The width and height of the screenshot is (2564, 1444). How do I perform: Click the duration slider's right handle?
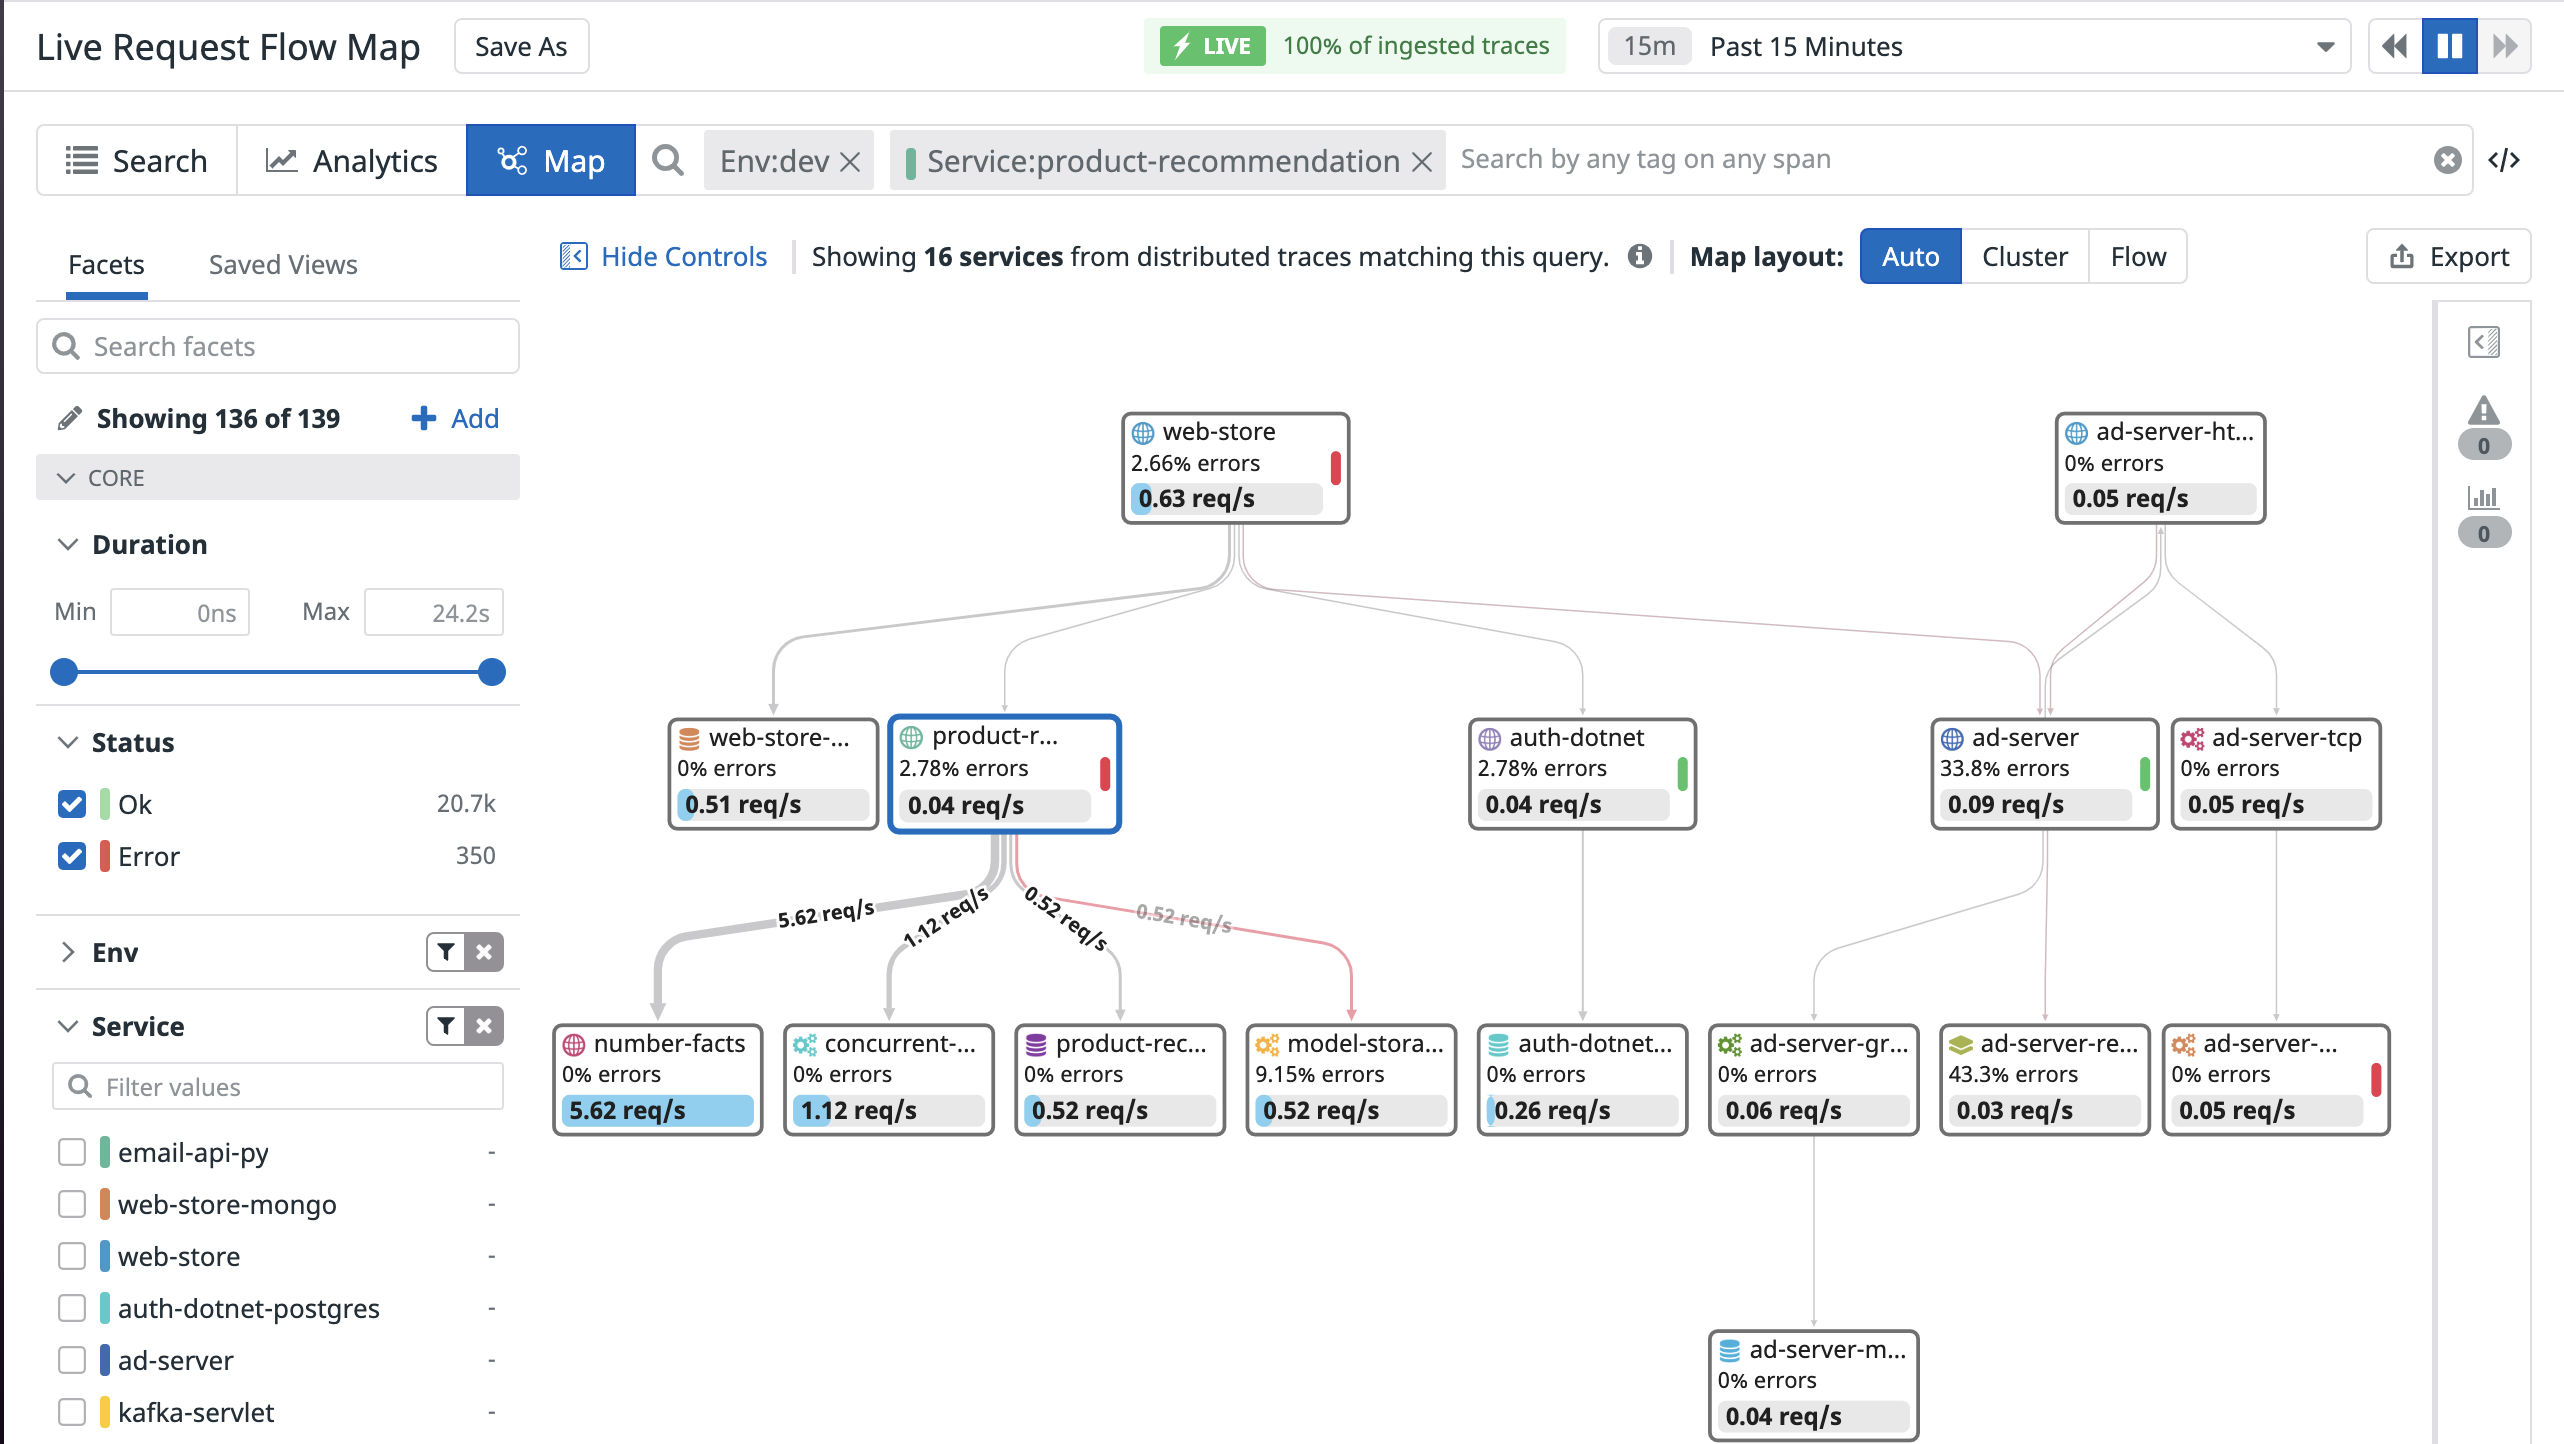tap(491, 672)
